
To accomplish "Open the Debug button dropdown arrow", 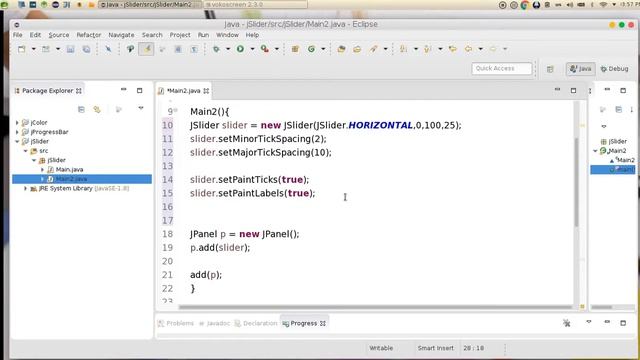I will pos(228,49).
